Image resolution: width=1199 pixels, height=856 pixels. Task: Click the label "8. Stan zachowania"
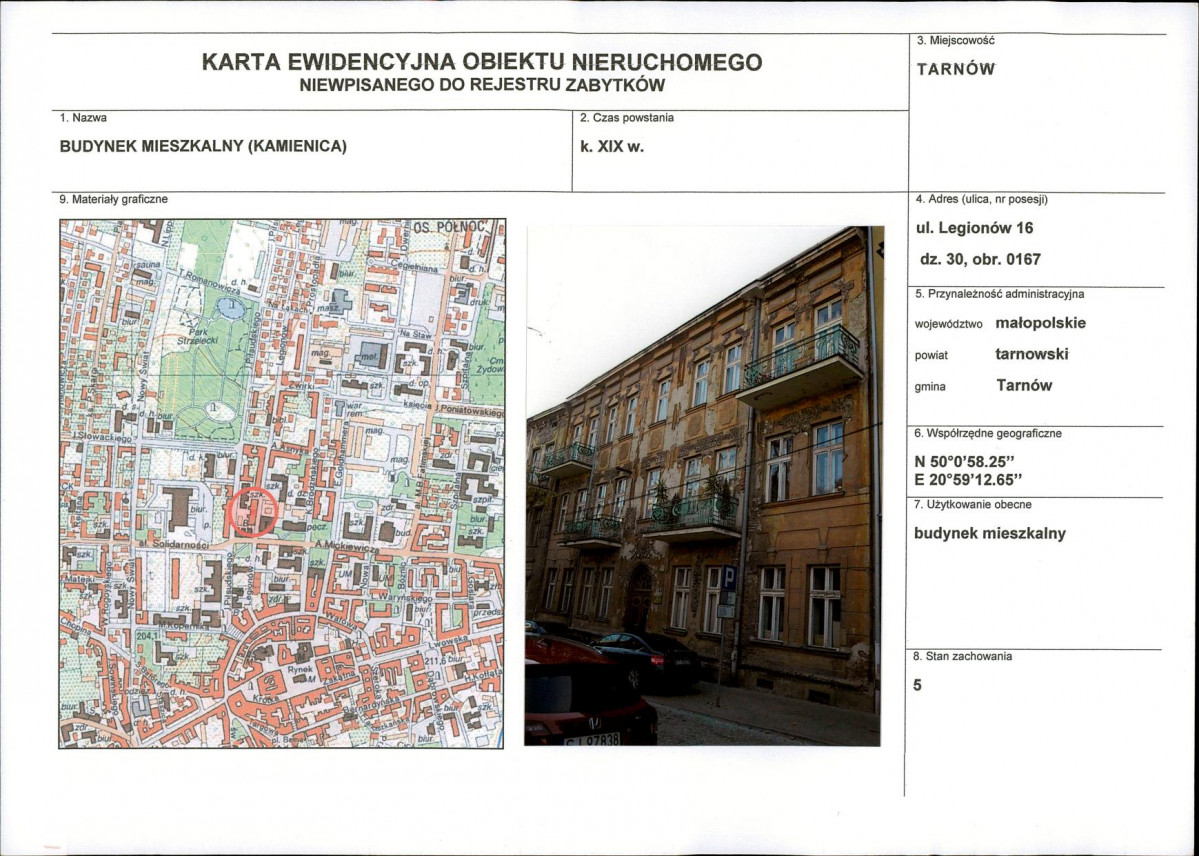[x=963, y=656]
